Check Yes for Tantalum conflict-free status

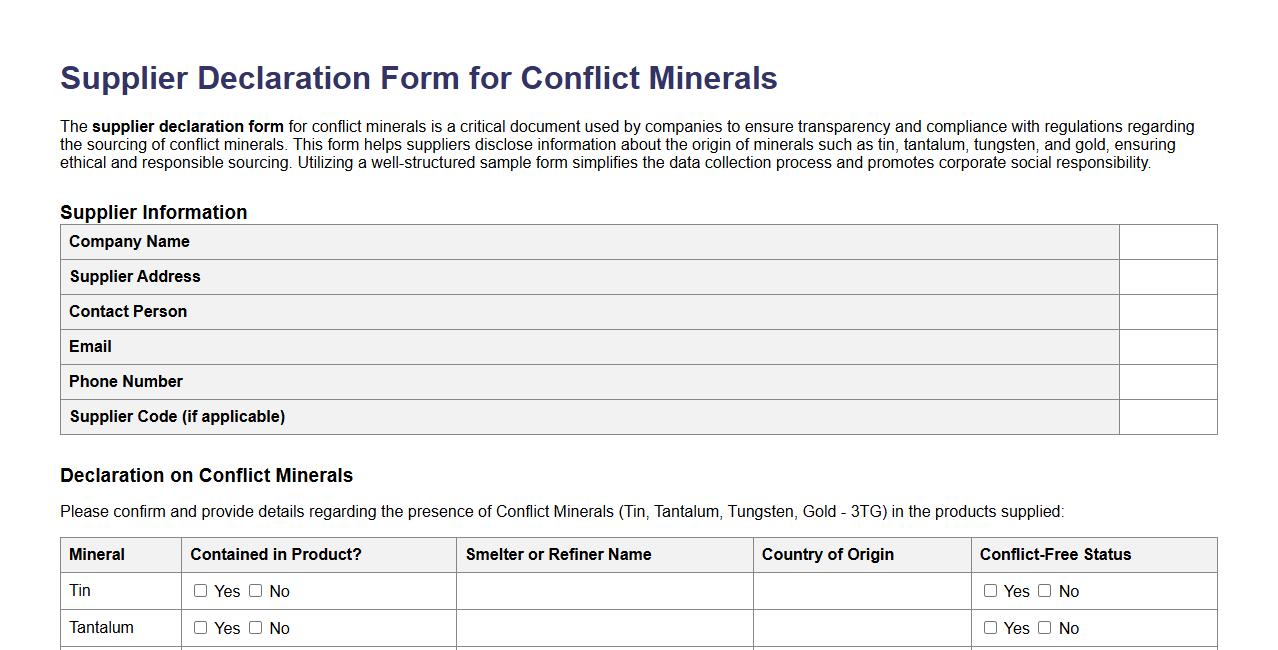coord(990,628)
